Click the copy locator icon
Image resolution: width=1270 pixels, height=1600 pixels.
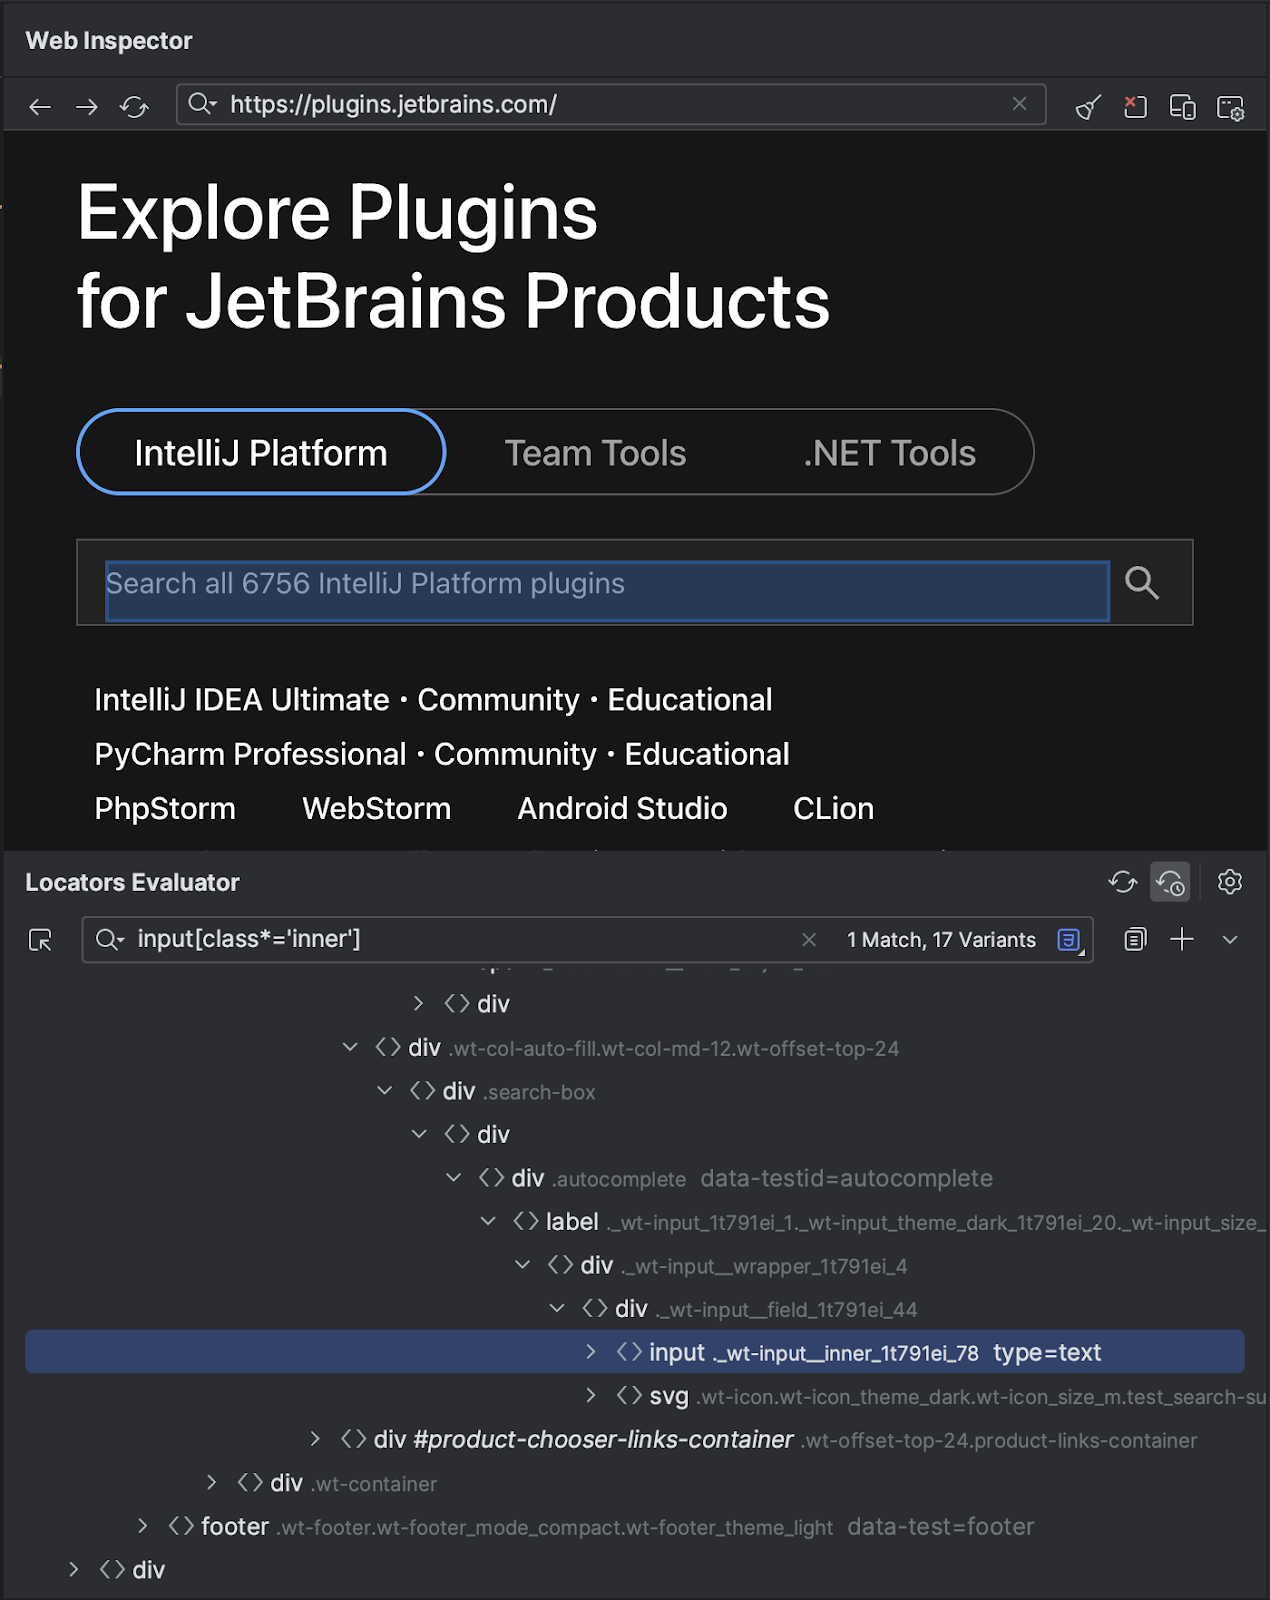1135,939
